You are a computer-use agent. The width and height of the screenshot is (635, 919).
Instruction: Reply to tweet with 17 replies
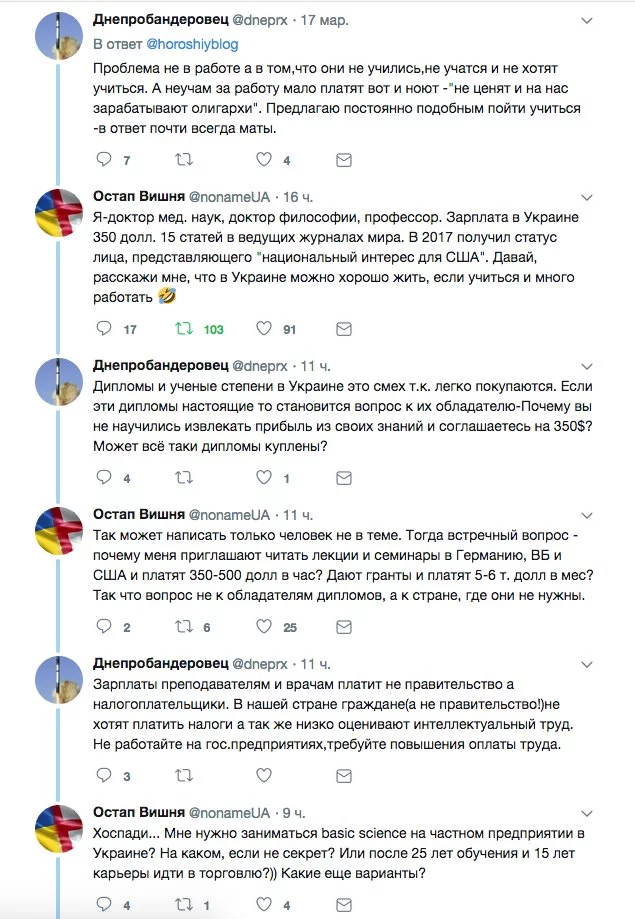tap(104, 329)
